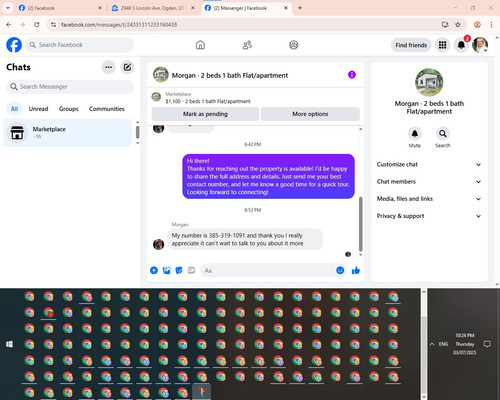500x400 pixels.
Task: Go to the Facebook logo home
Action: (14, 45)
